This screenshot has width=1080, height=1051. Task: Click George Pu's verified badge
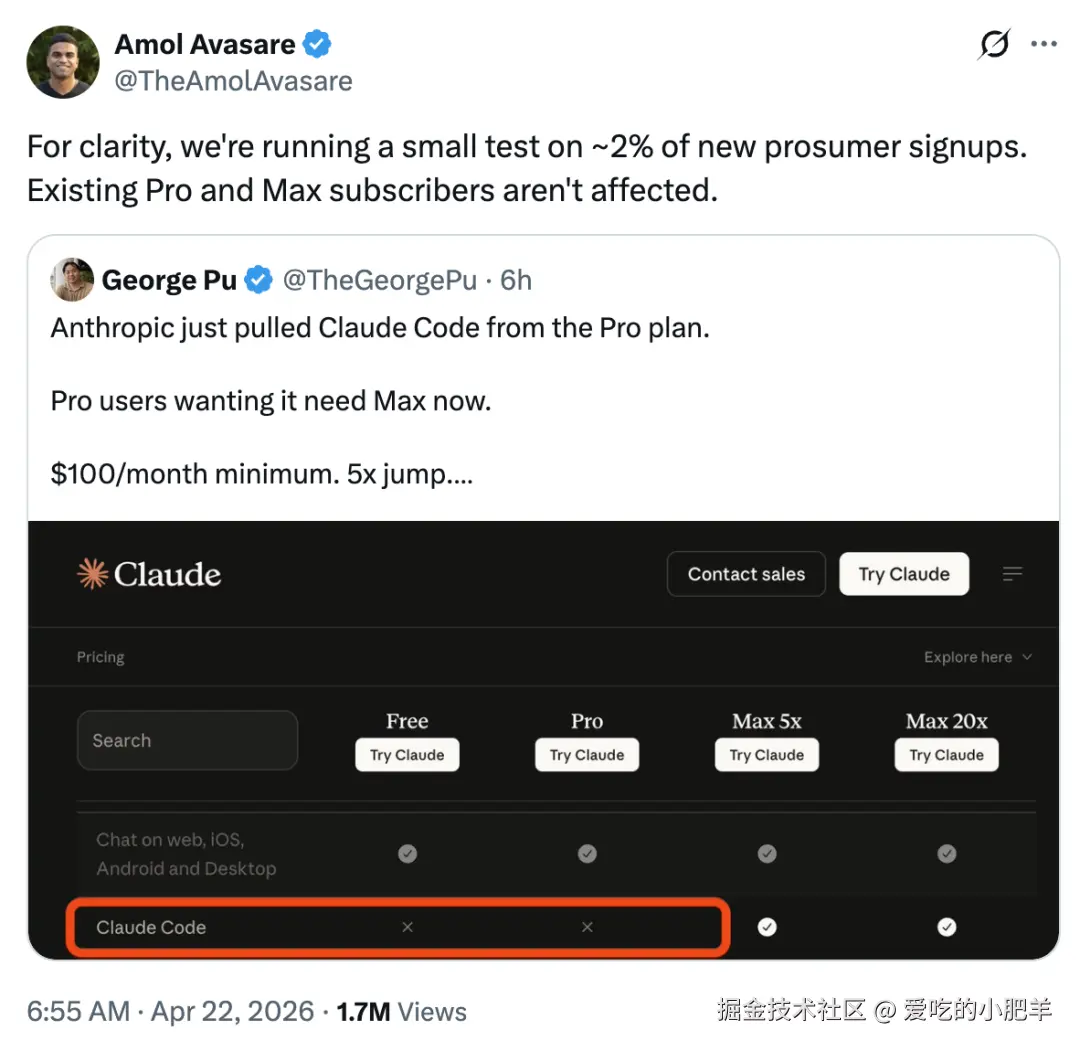[259, 281]
